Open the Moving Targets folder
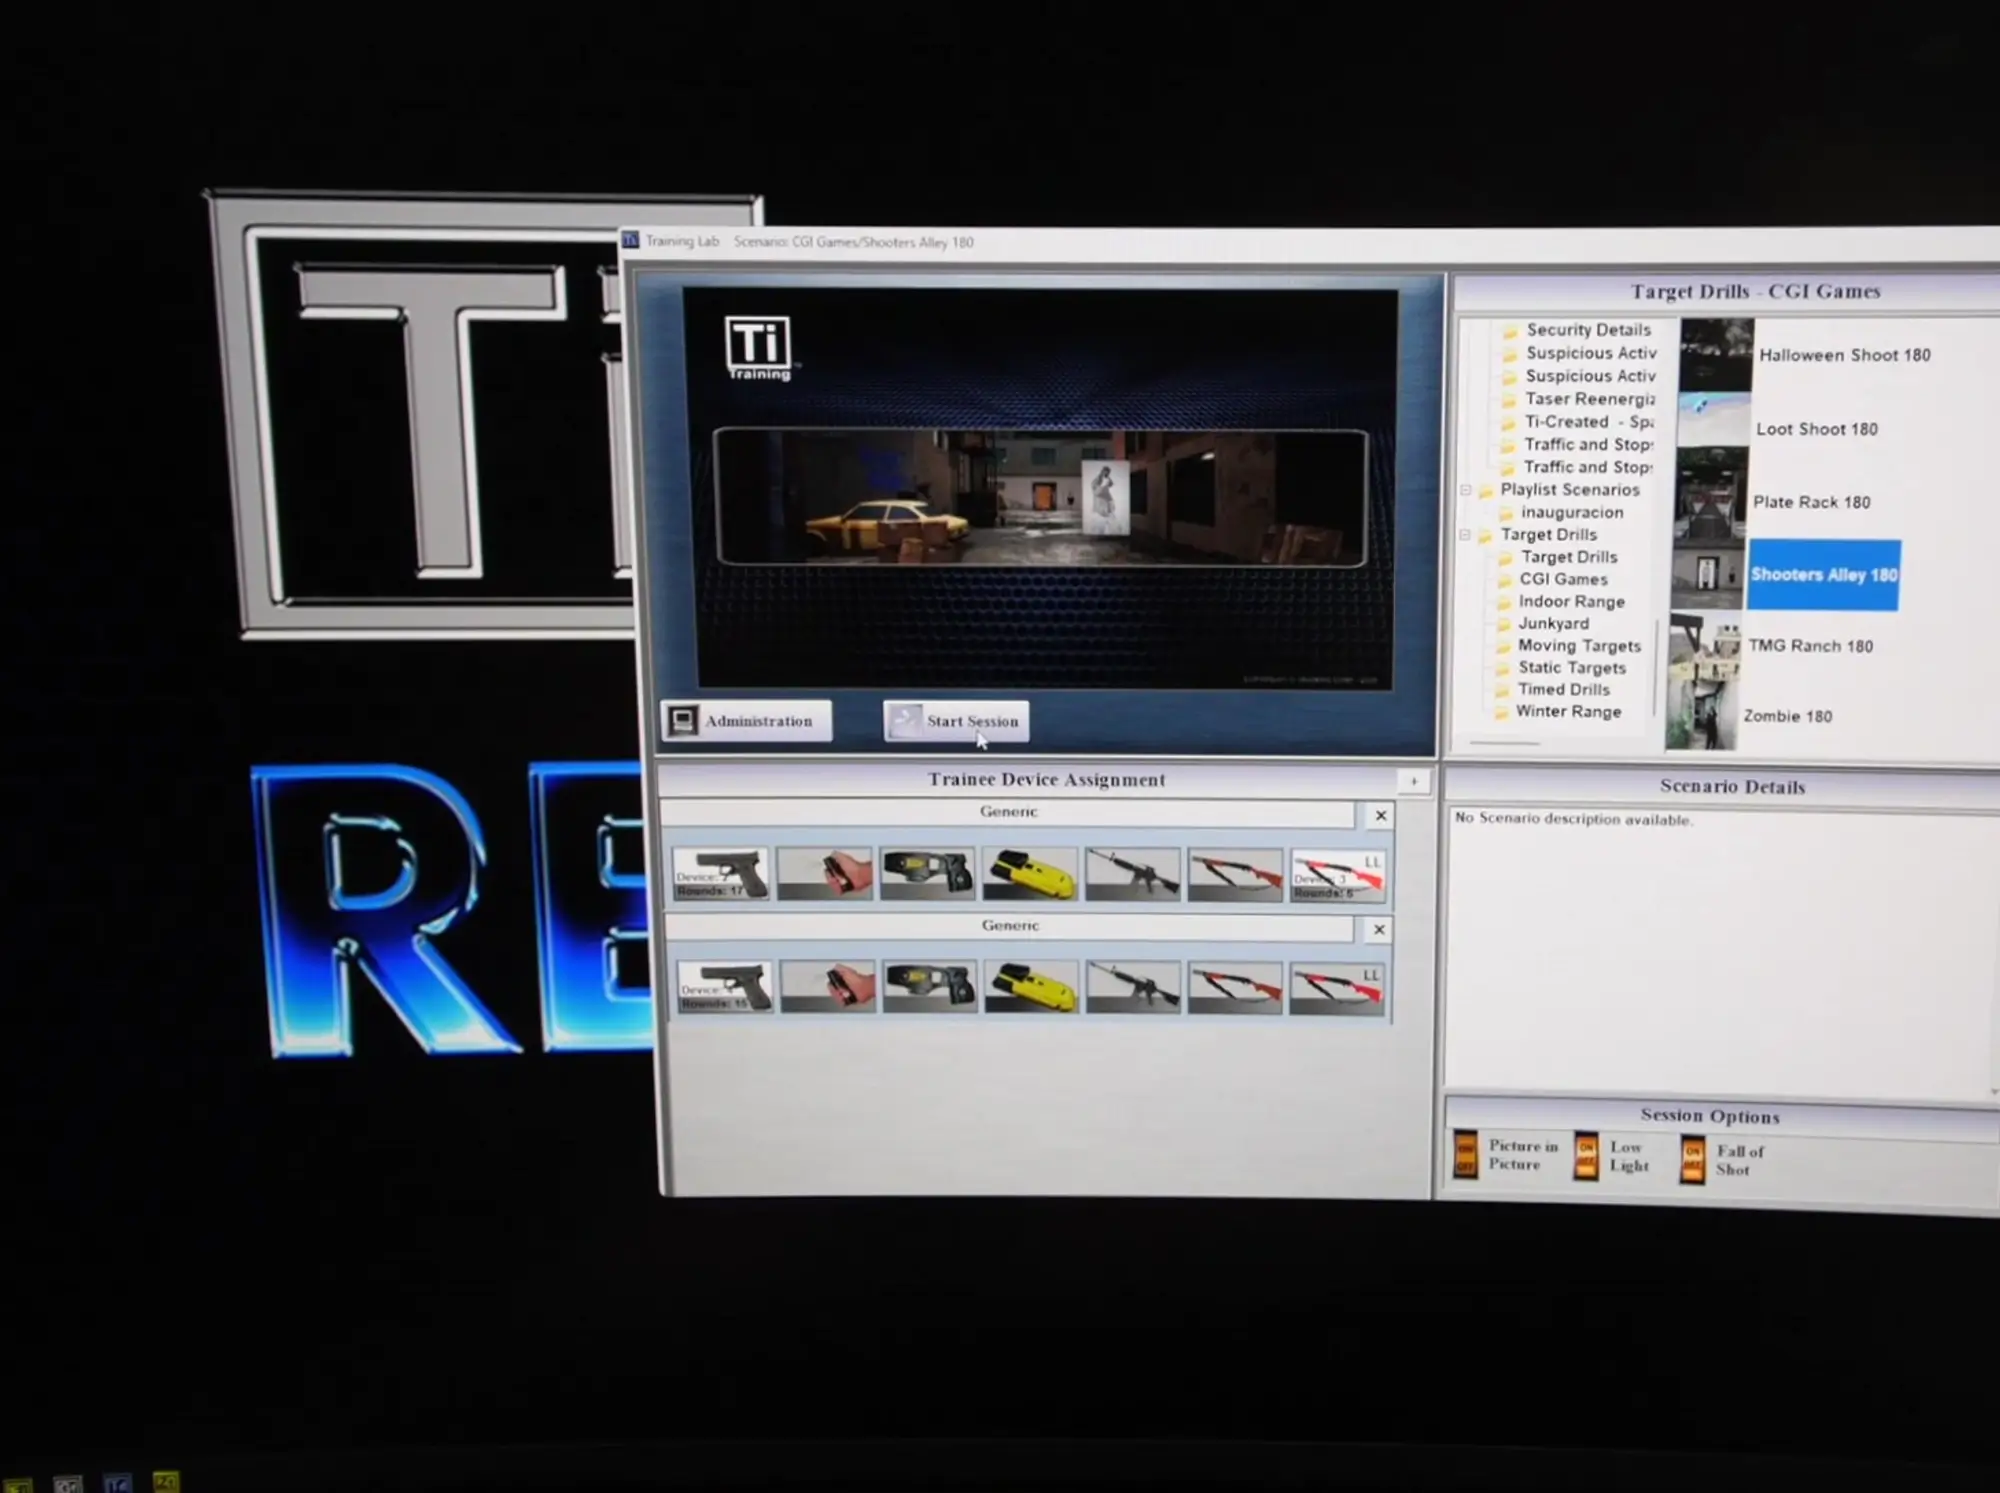Viewport: 2000px width, 1493px height. tap(1578, 646)
